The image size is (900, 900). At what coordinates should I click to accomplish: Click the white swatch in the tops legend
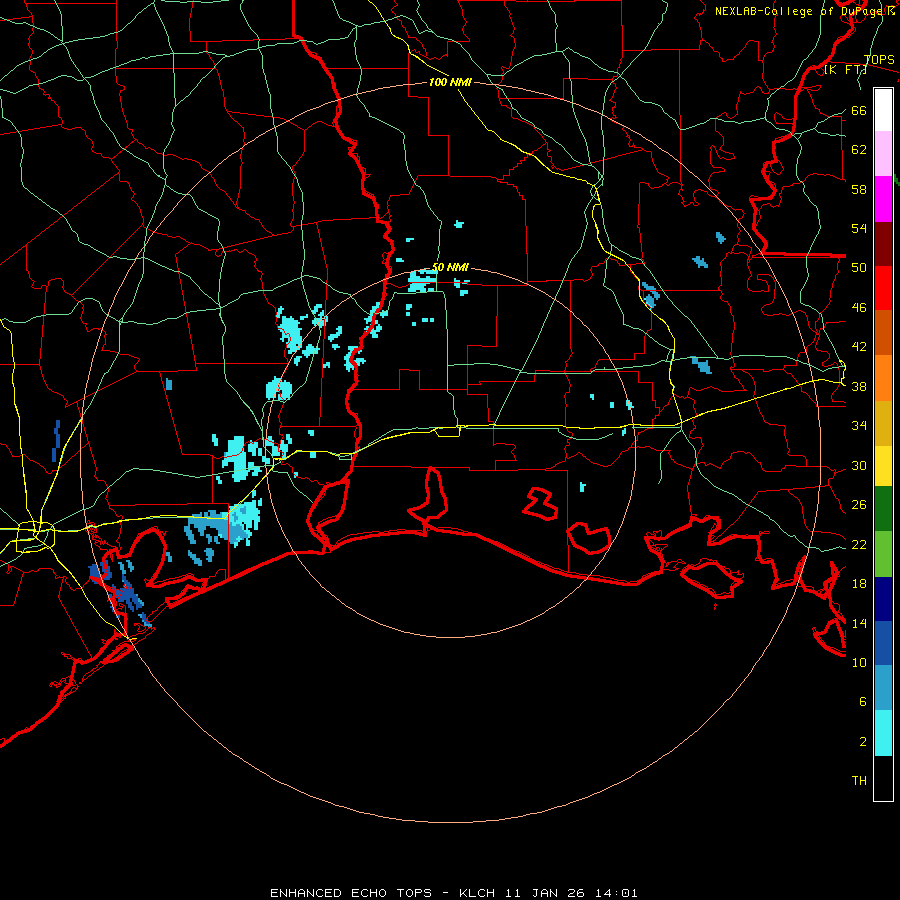click(883, 110)
